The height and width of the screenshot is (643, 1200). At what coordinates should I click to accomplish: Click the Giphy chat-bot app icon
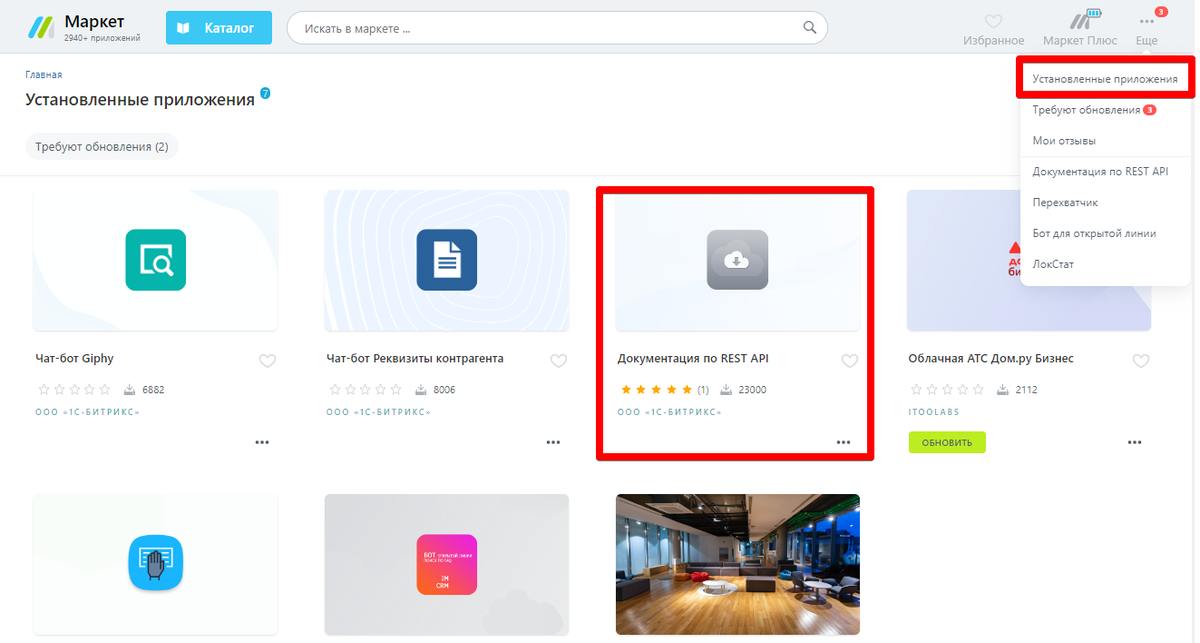[156, 260]
